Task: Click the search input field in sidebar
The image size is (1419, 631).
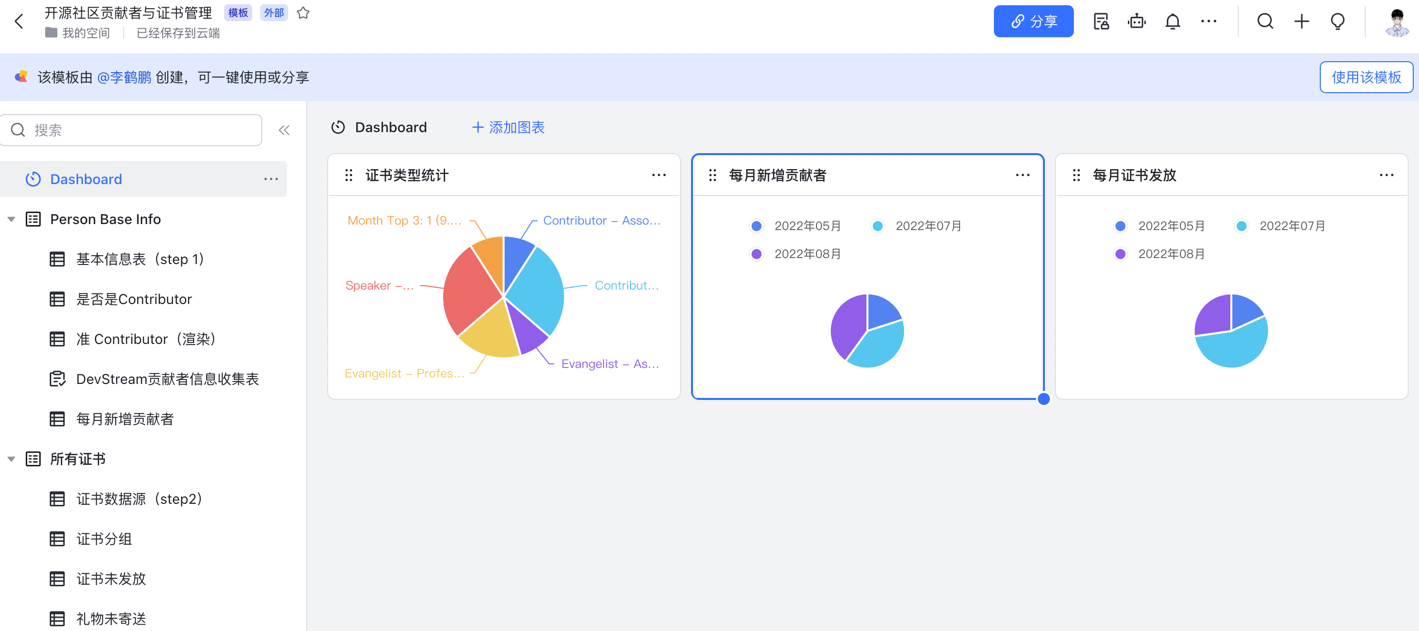Action: 140,130
